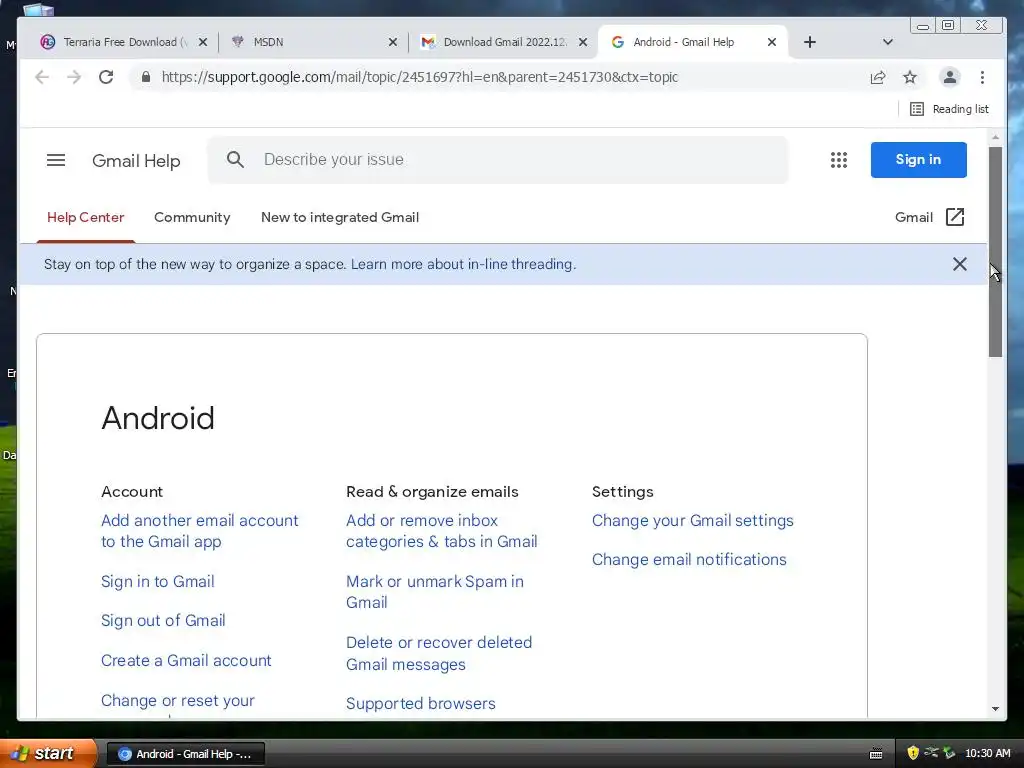
Task: Open the Reading list
Action: tap(950, 109)
